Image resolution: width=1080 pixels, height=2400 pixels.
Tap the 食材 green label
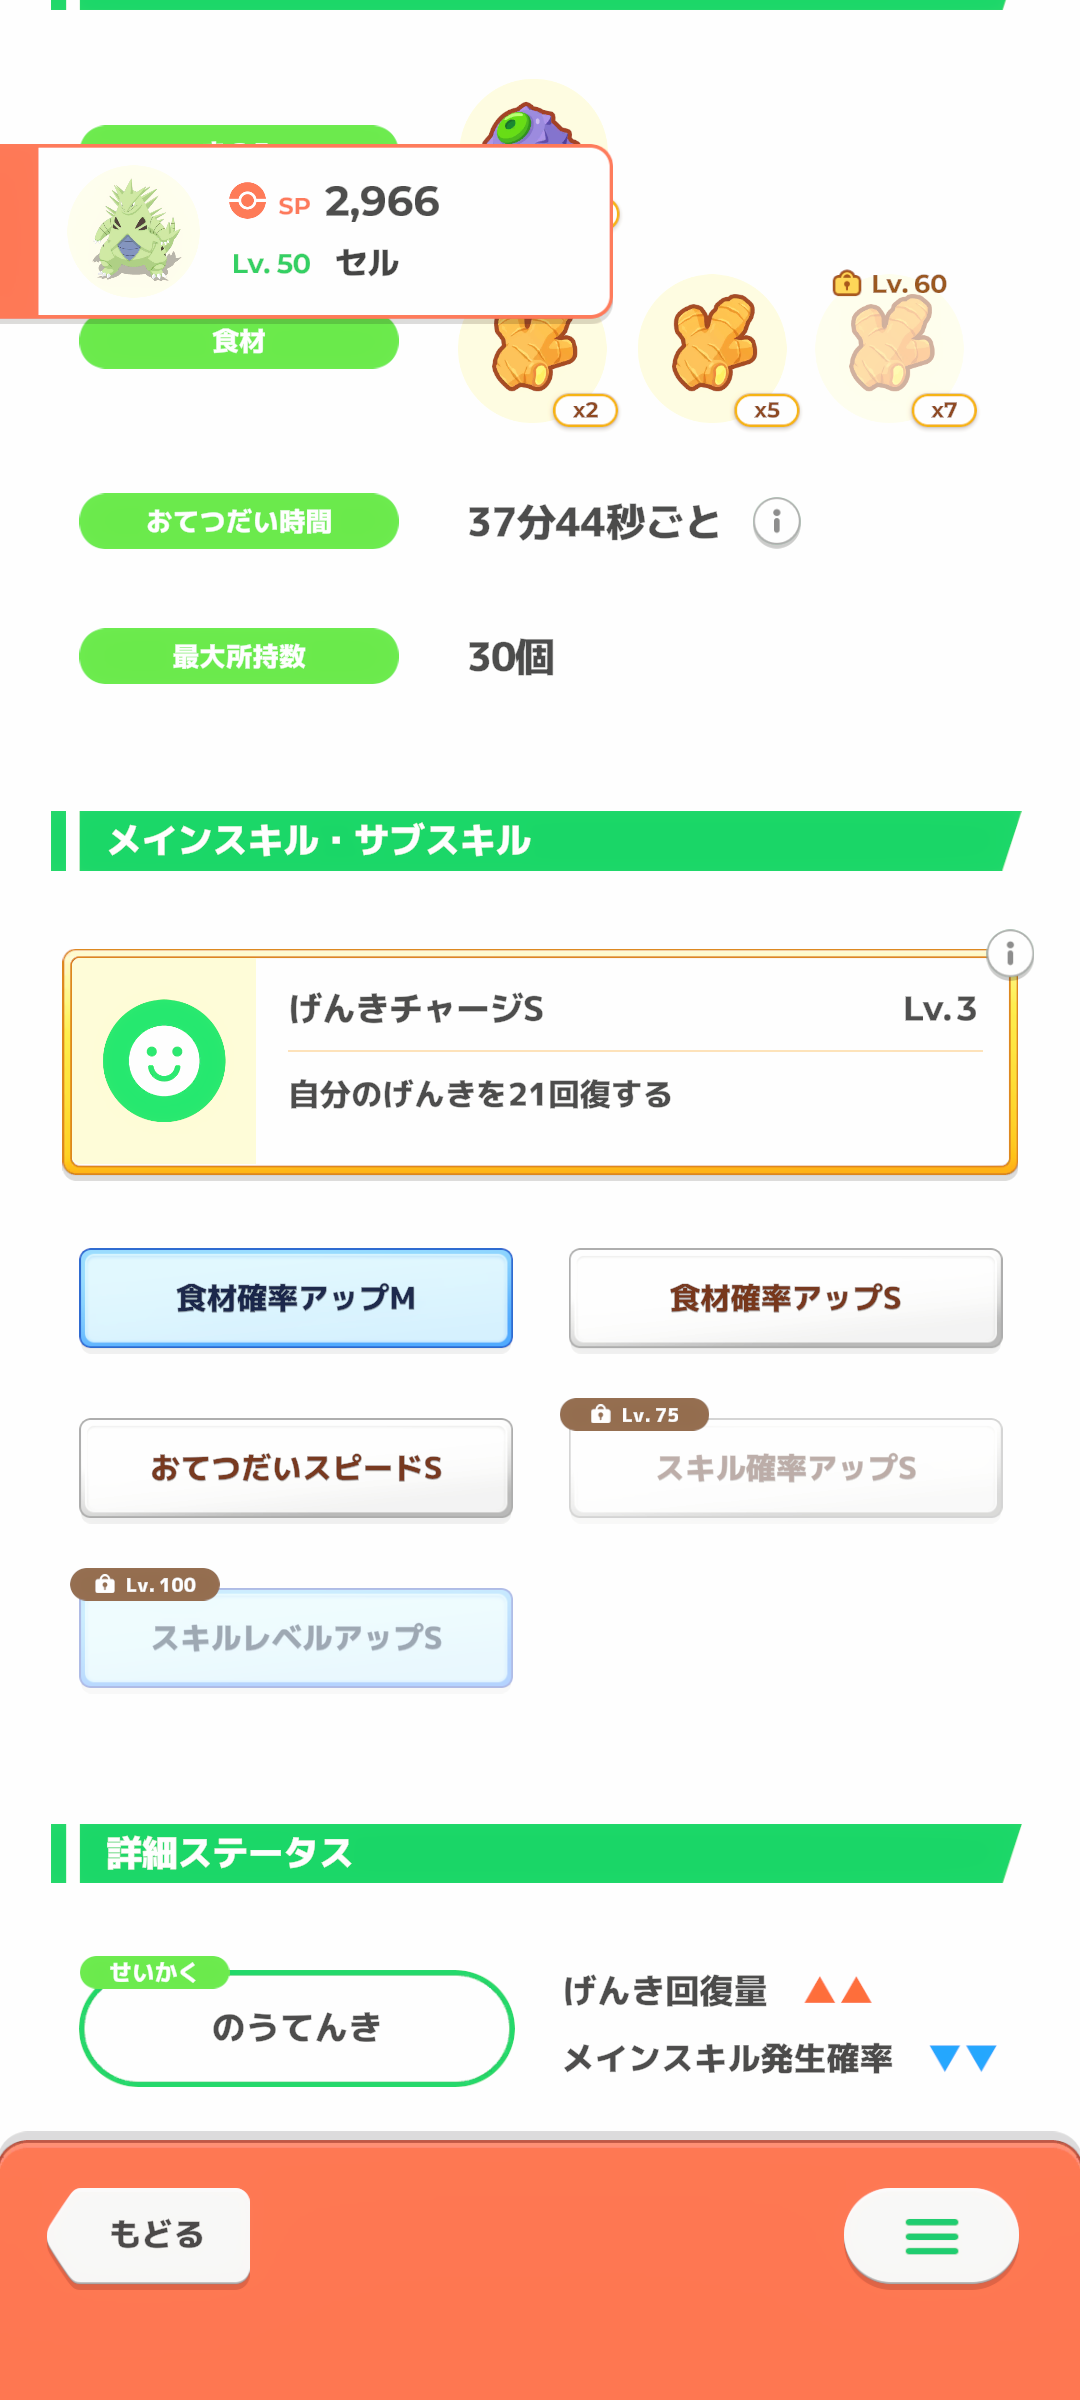point(238,343)
